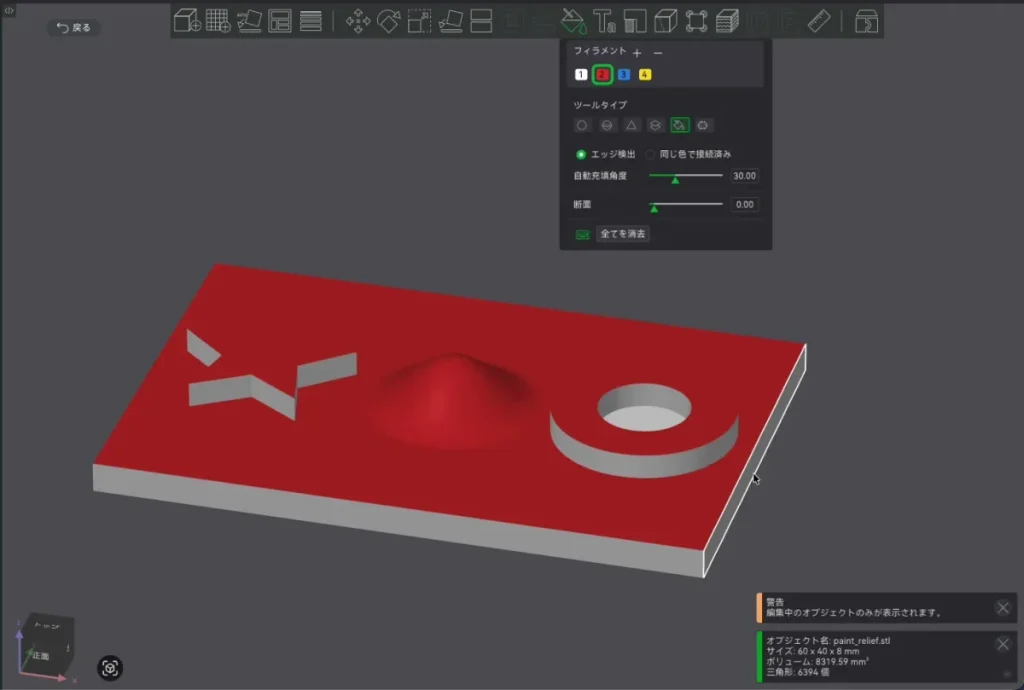
Task: Select the Cut tool
Action: [481, 21]
